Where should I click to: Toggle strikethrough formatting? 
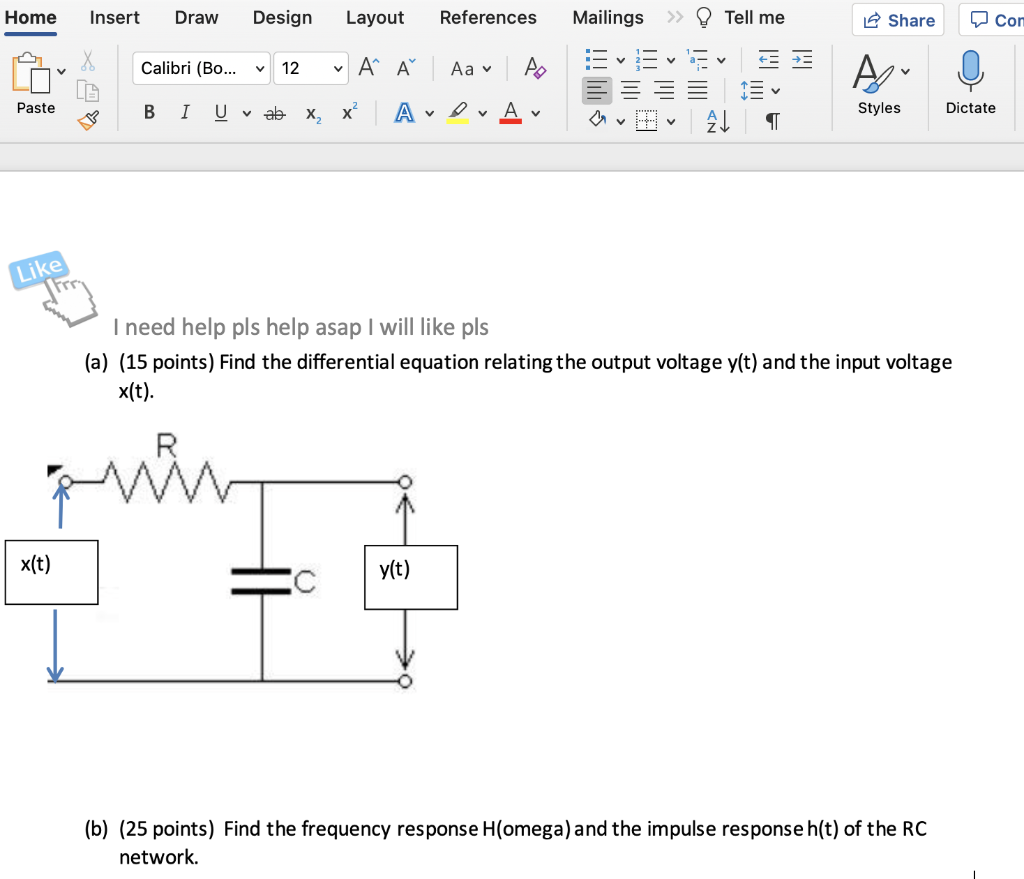point(275,112)
